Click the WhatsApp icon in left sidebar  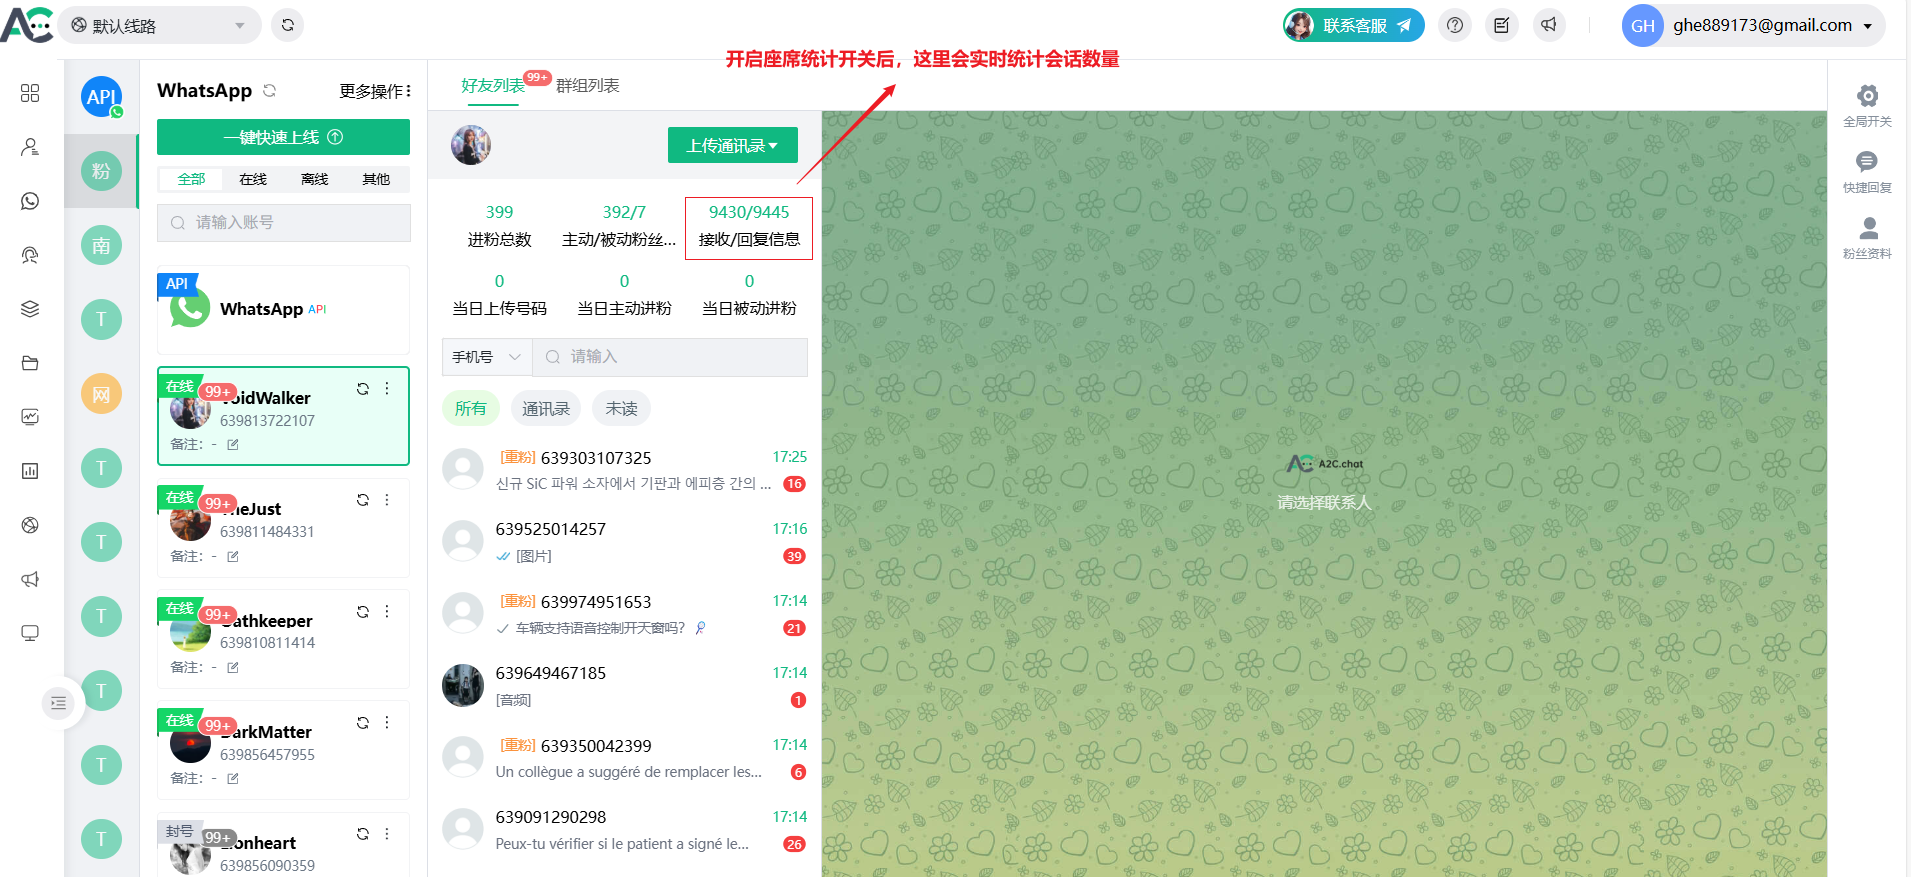tap(30, 201)
